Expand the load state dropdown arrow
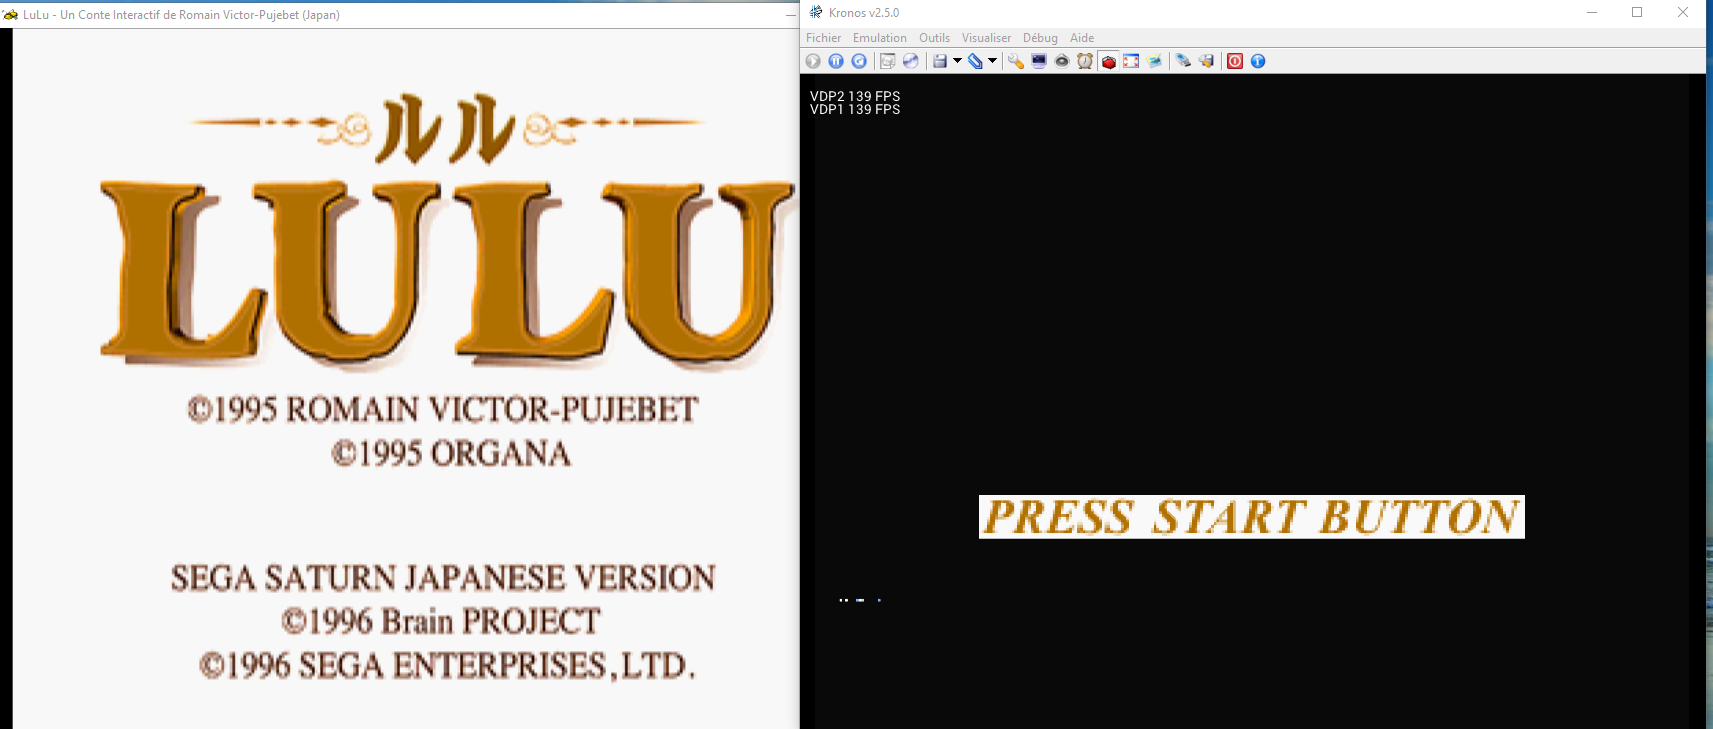Screen dimensions: 1713x729 (992, 61)
